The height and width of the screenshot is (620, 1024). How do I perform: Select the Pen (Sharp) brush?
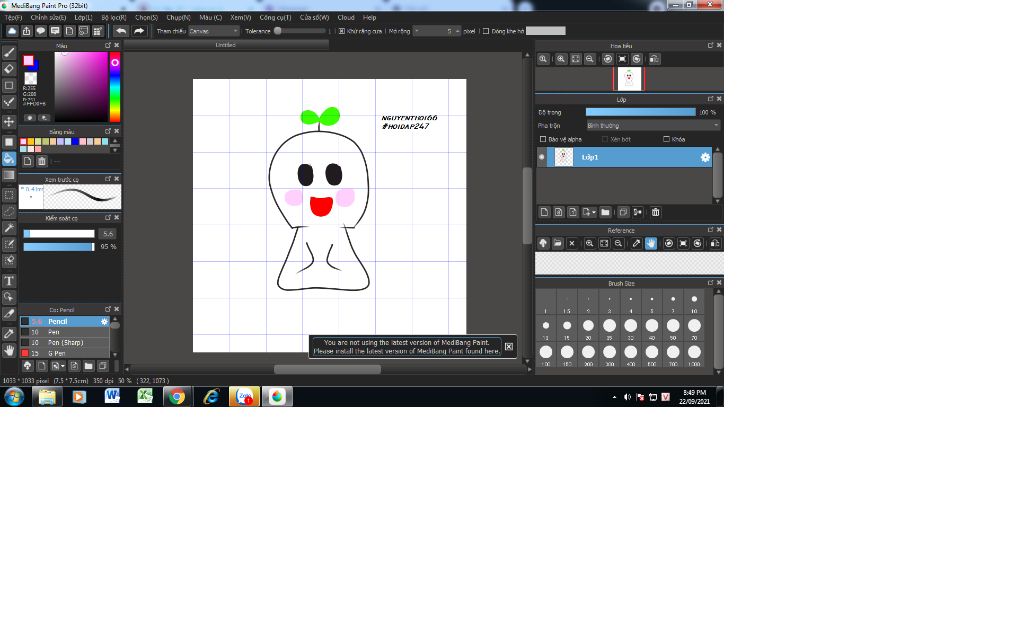tap(64, 342)
